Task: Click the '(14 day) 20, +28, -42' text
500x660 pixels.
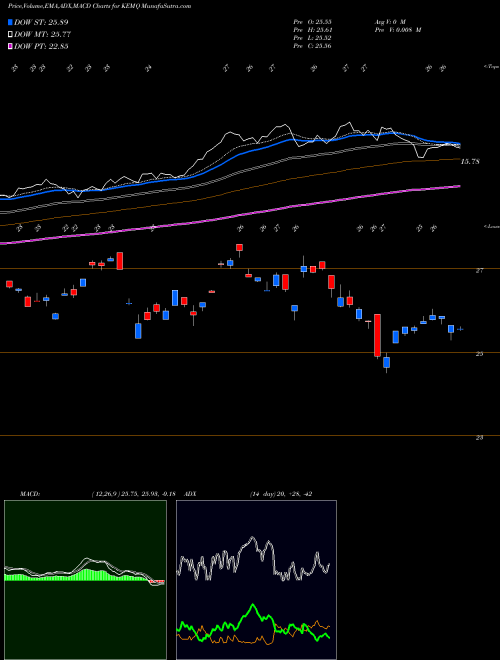Action: [x=280, y=494]
